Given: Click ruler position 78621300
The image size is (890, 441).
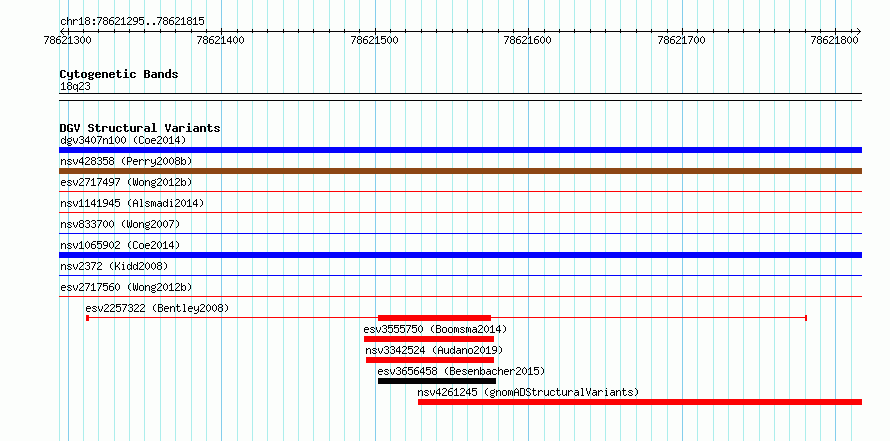Looking at the screenshot, I should [69, 41].
